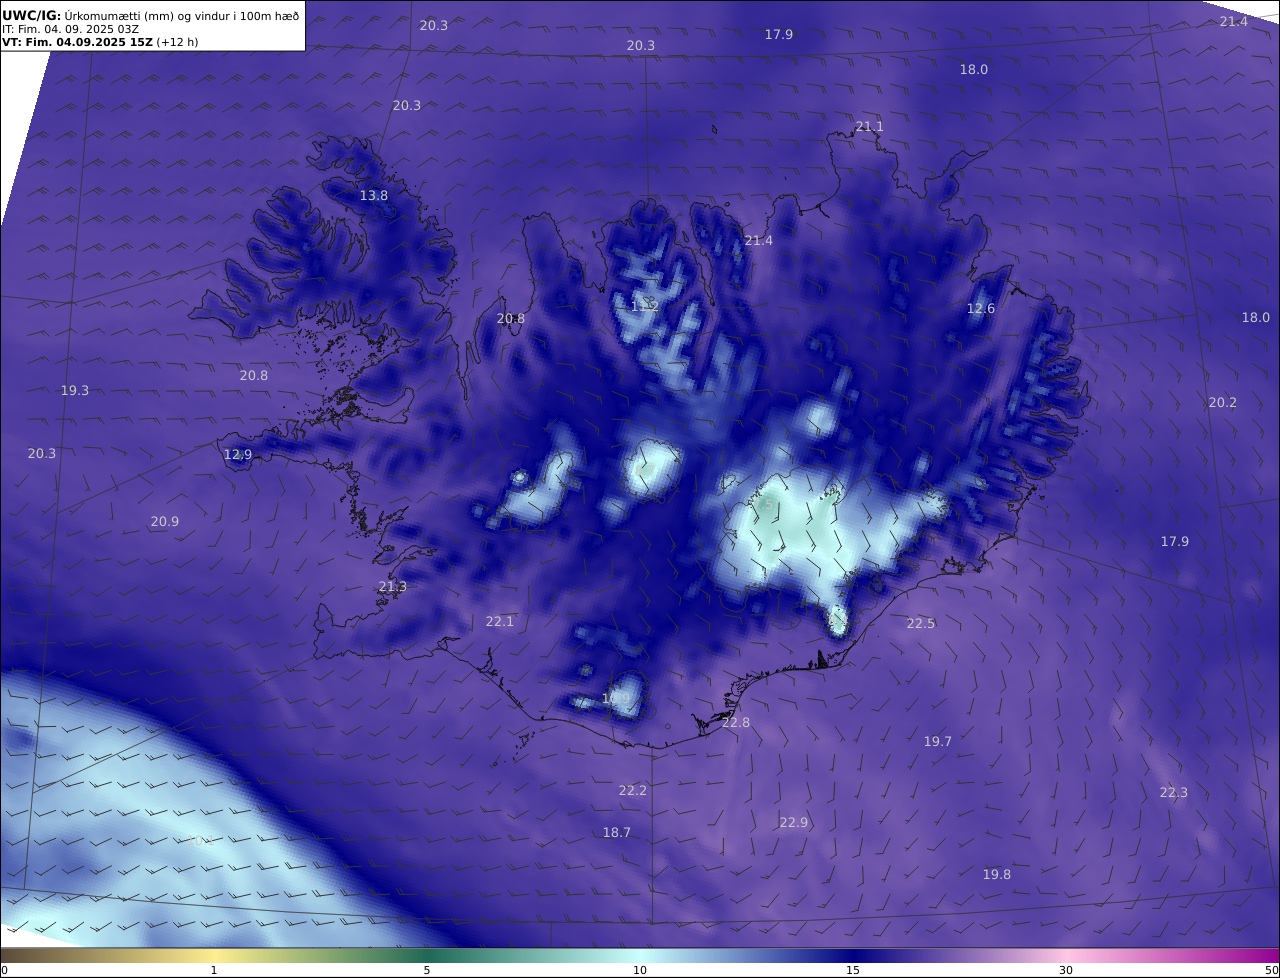Click the 15 mm tick on the color scale

pos(853,969)
